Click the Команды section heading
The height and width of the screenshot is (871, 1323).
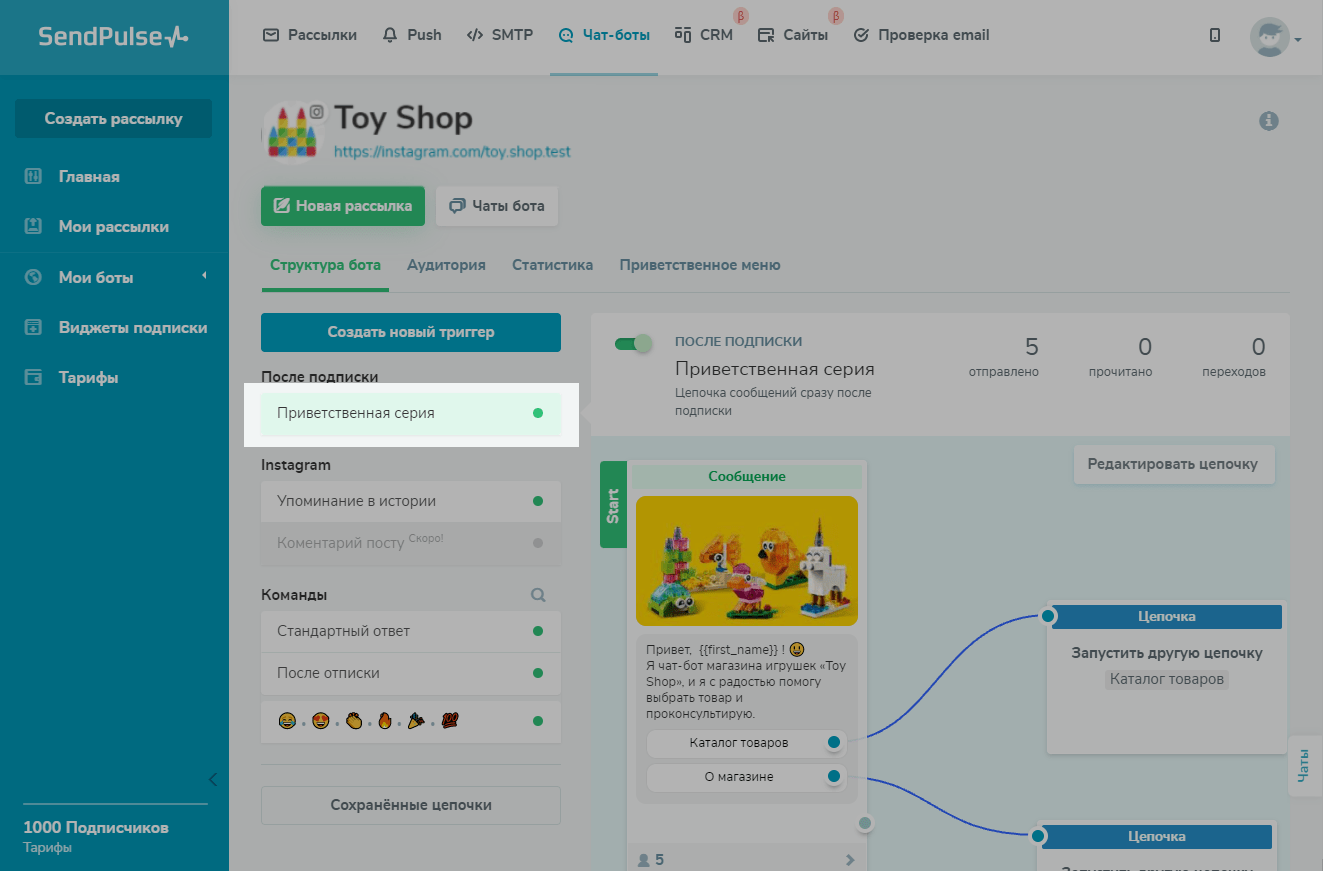click(x=294, y=595)
